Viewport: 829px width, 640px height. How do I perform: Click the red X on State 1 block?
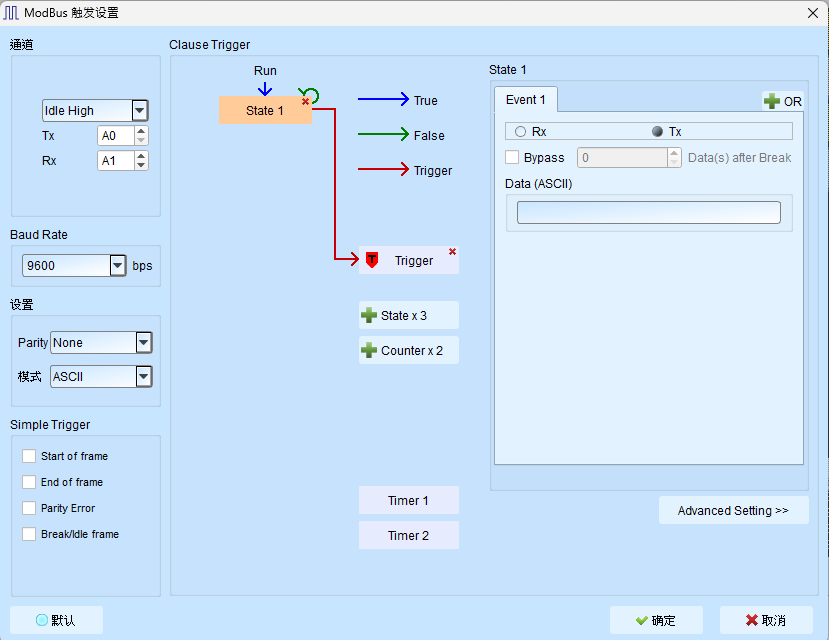(x=305, y=101)
